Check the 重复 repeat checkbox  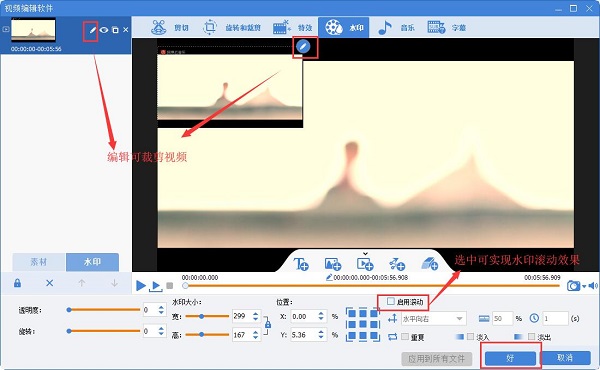coord(405,336)
